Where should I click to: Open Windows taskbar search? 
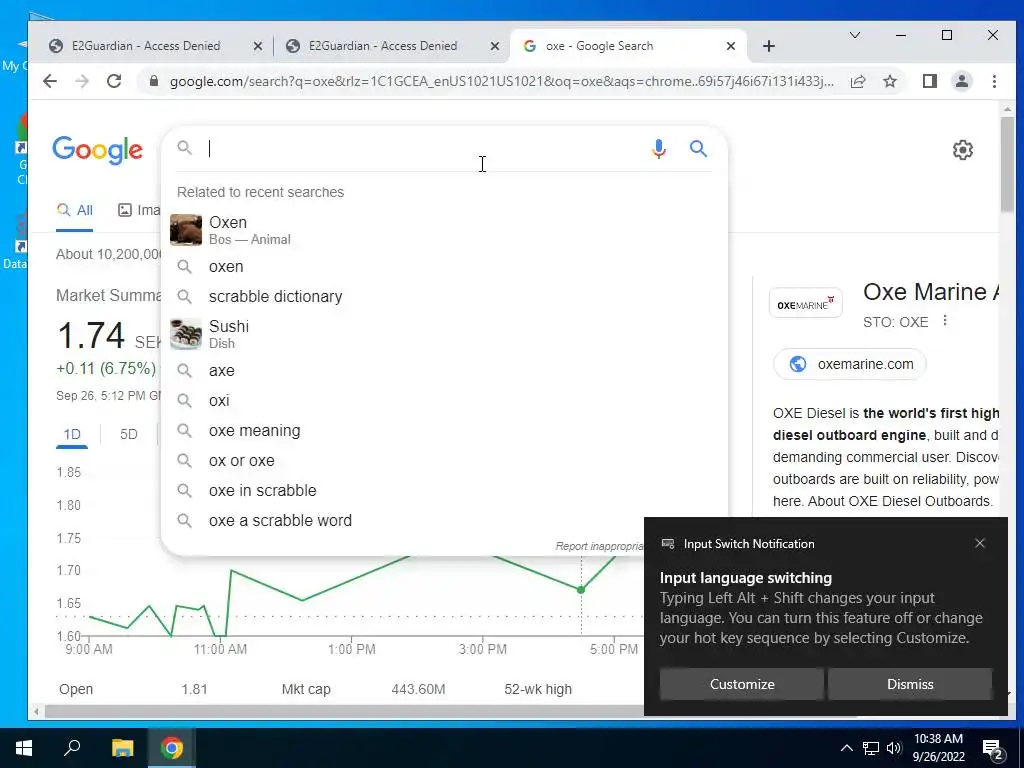click(x=72, y=748)
